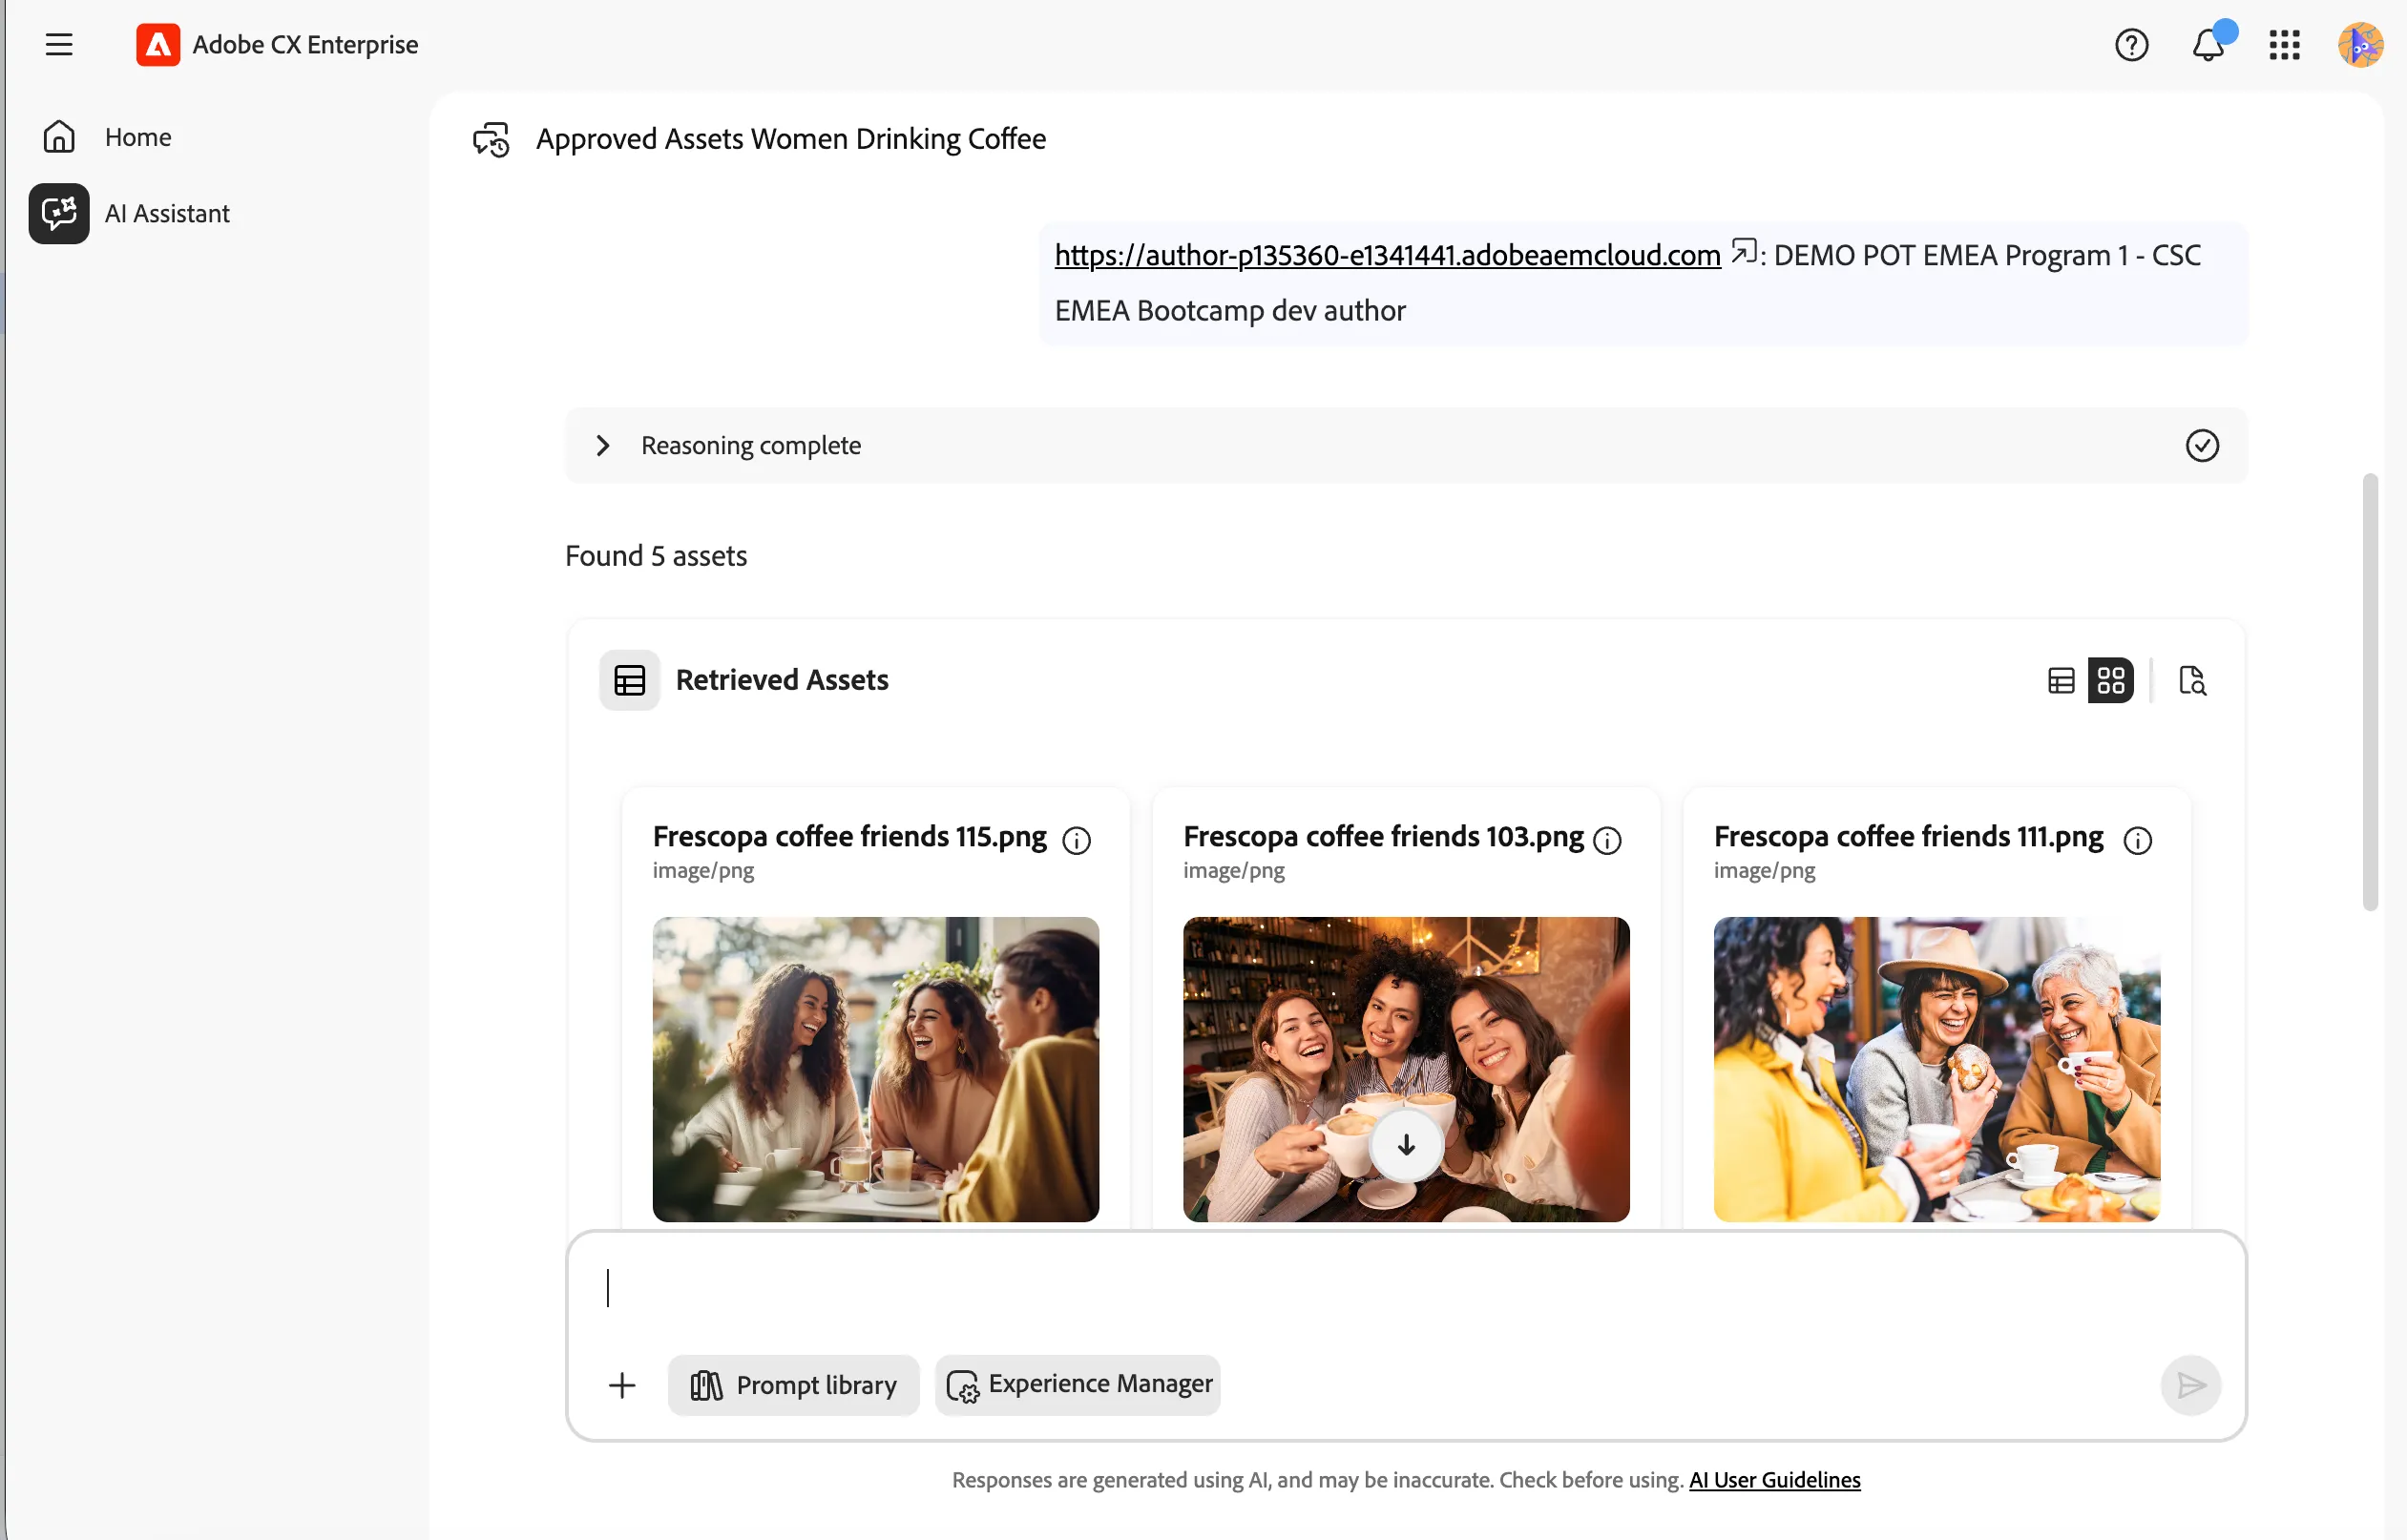Open the hamburger navigation menu

coord(59,45)
